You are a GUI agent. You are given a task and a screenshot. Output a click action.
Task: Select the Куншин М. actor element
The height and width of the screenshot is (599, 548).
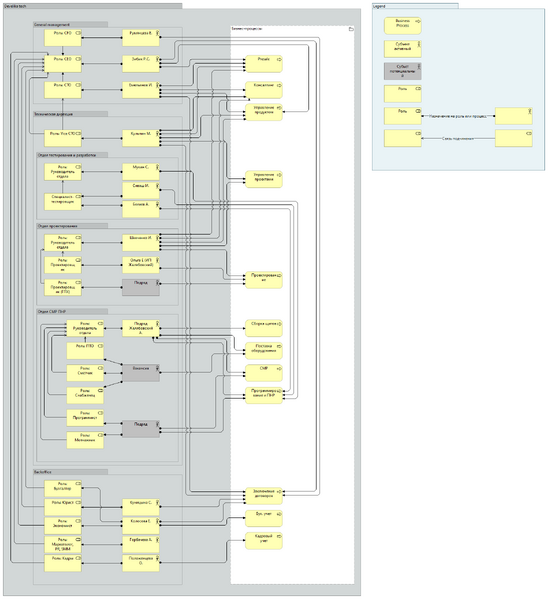[x=141, y=138]
